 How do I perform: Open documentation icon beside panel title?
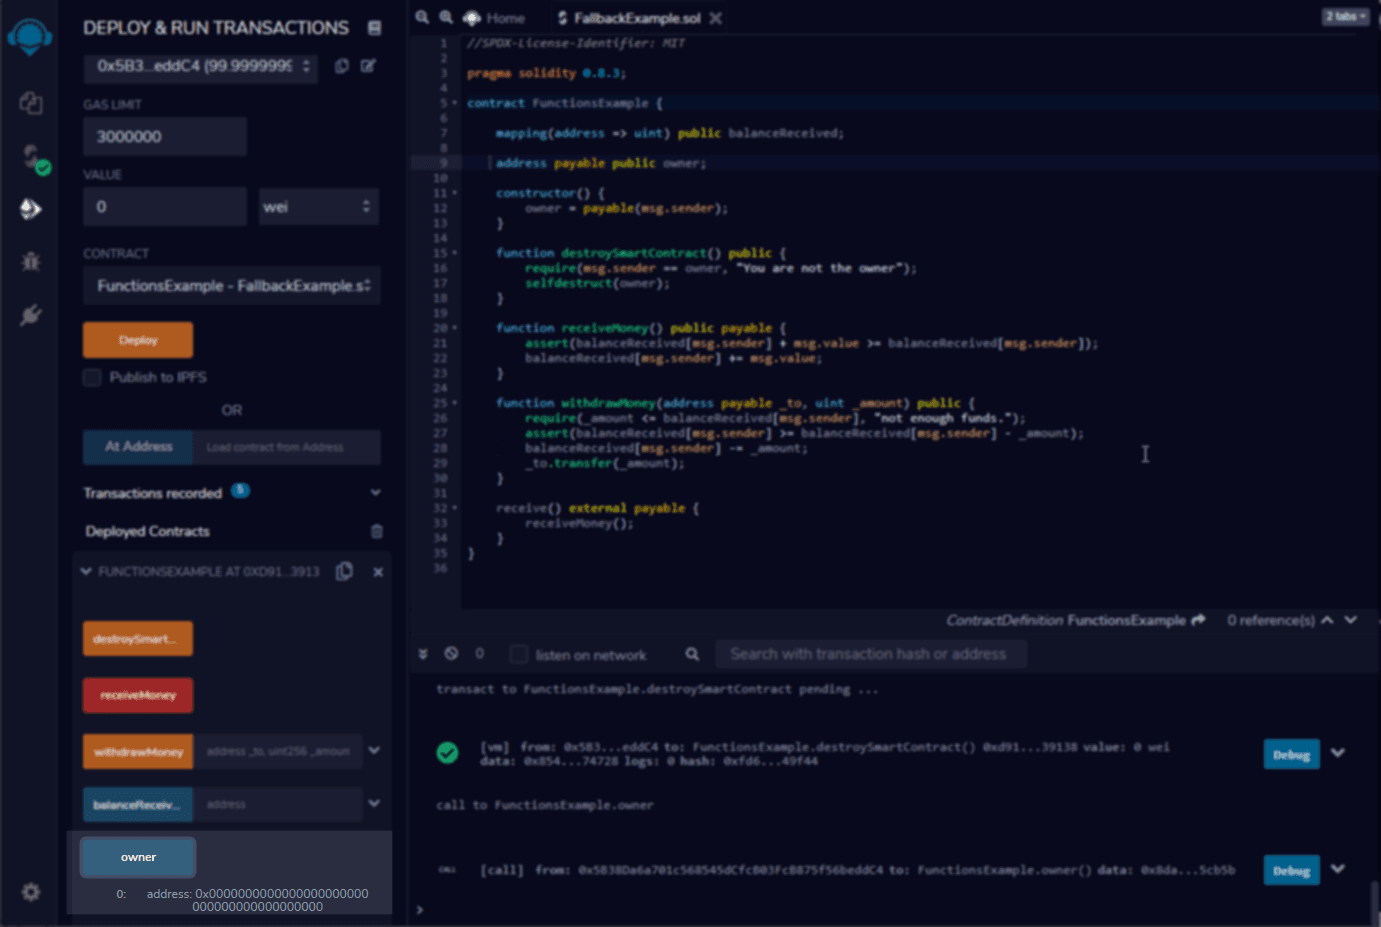[x=374, y=28]
